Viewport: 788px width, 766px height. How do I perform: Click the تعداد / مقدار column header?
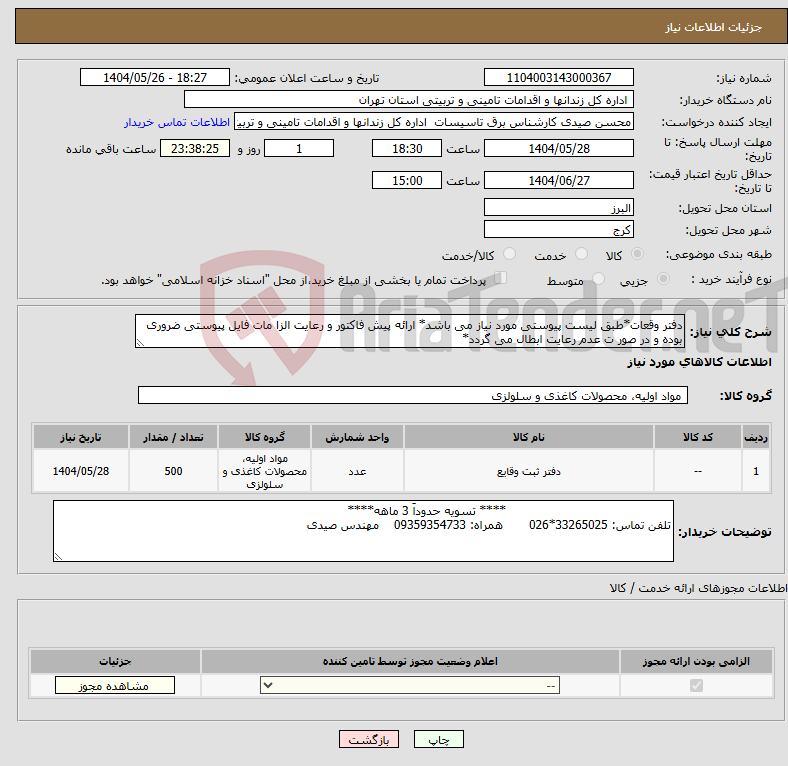(173, 437)
